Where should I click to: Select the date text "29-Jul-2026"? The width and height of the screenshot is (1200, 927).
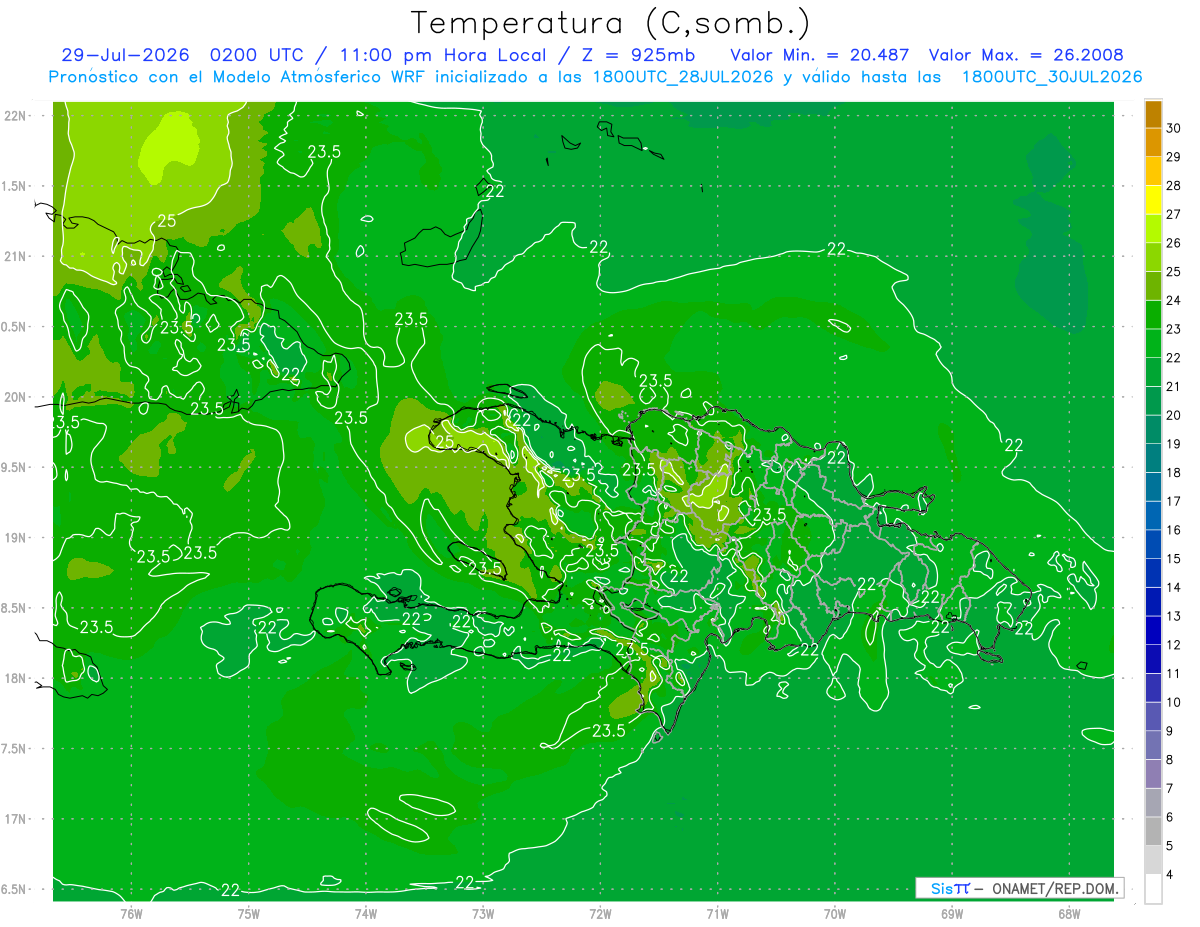[126, 55]
